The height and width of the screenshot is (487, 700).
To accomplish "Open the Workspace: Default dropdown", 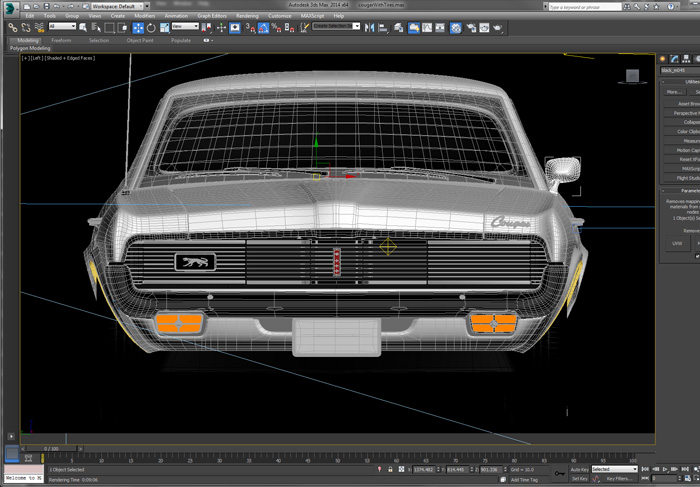I will point(120,6).
